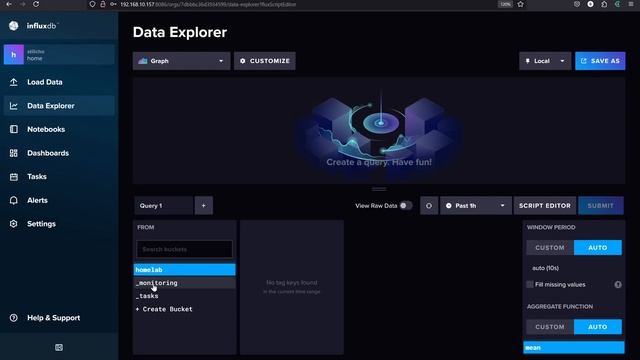Select the _monitoring bucket
This screenshot has width=640, height=360.
[x=184, y=283]
